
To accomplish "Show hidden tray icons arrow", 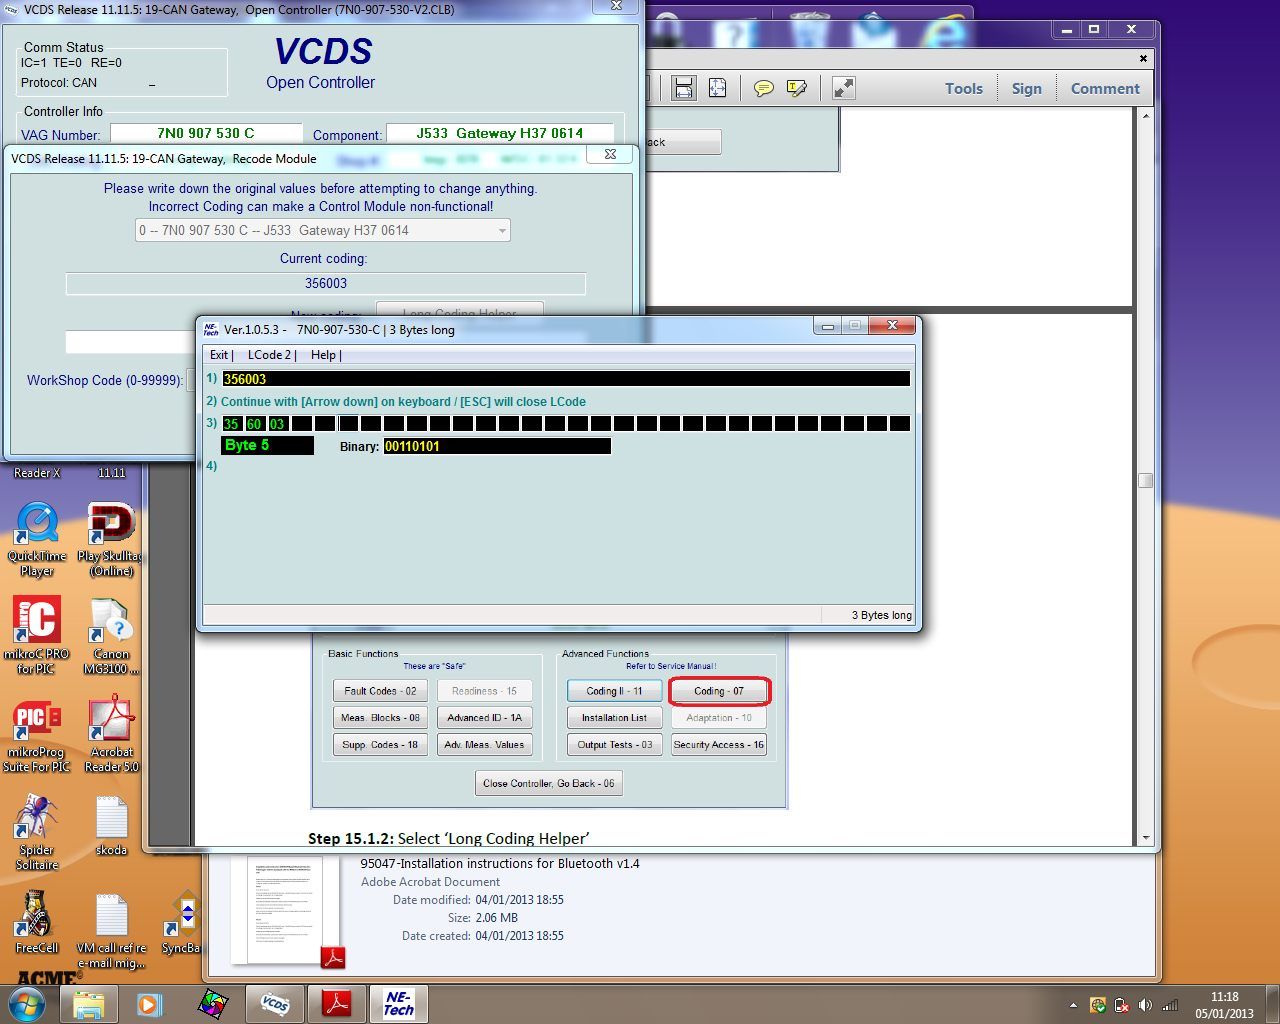I will [x=1073, y=1005].
